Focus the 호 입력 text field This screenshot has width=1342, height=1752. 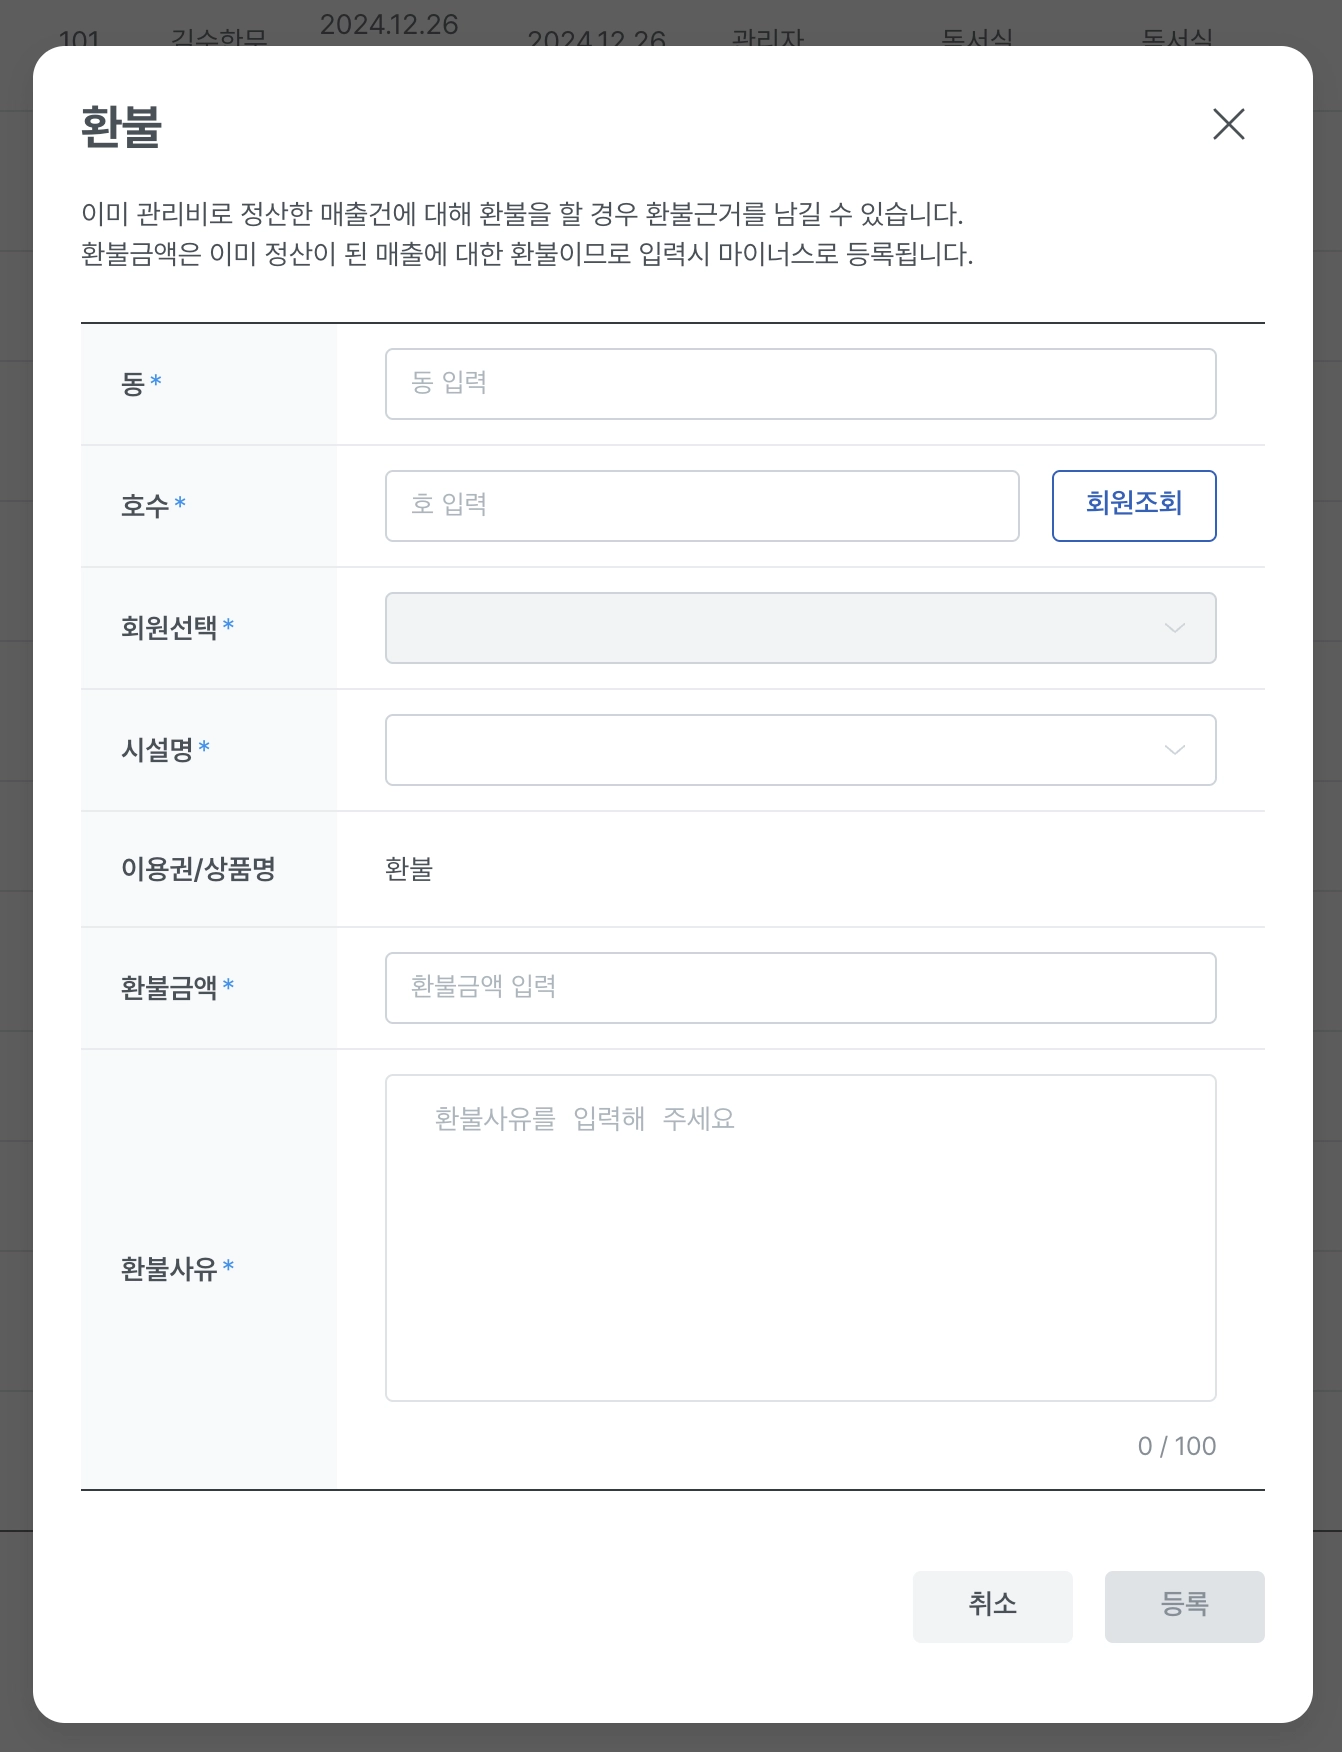[x=702, y=506]
